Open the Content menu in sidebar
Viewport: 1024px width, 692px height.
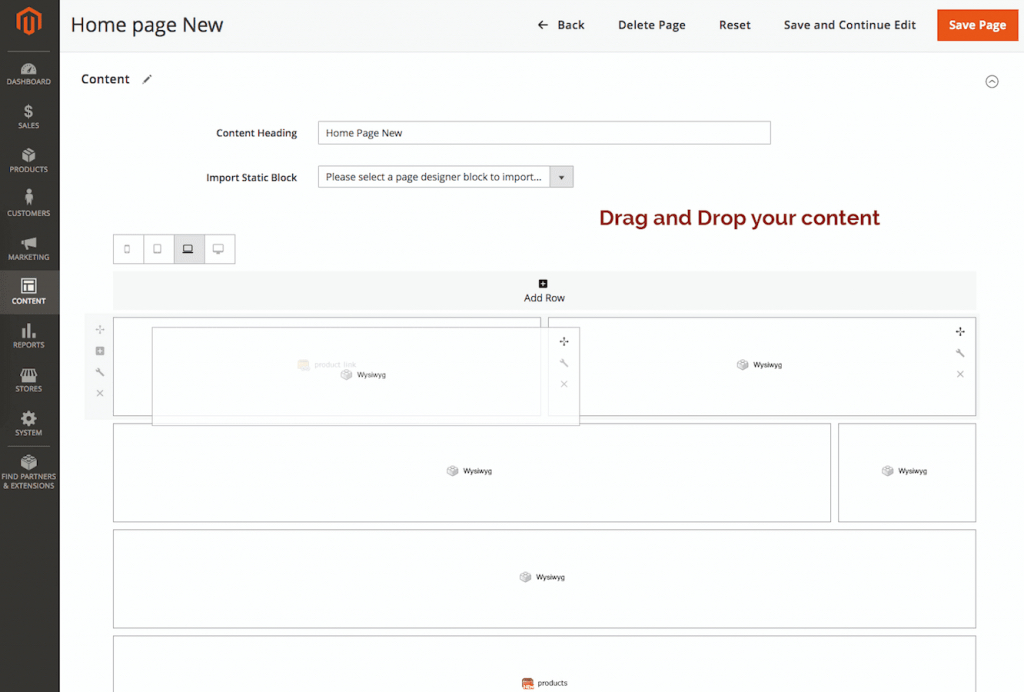coord(29,292)
